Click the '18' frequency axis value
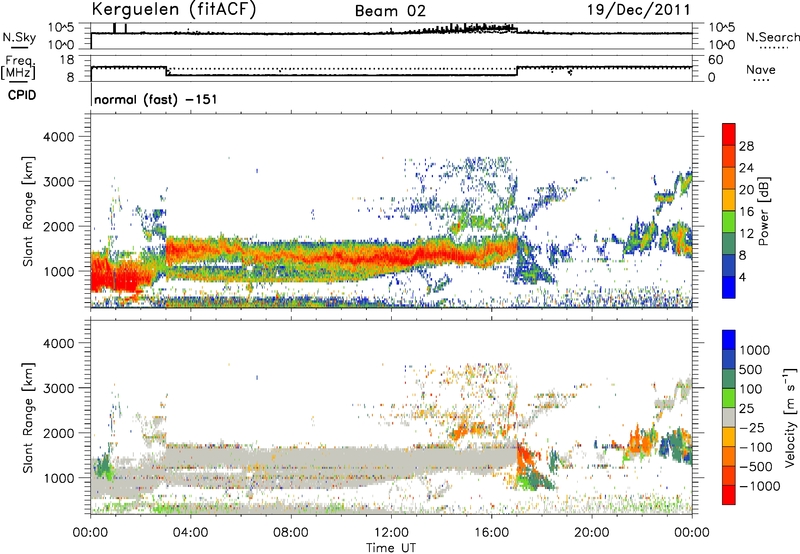The width and height of the screenshot is (800, 554). (67, 60)
